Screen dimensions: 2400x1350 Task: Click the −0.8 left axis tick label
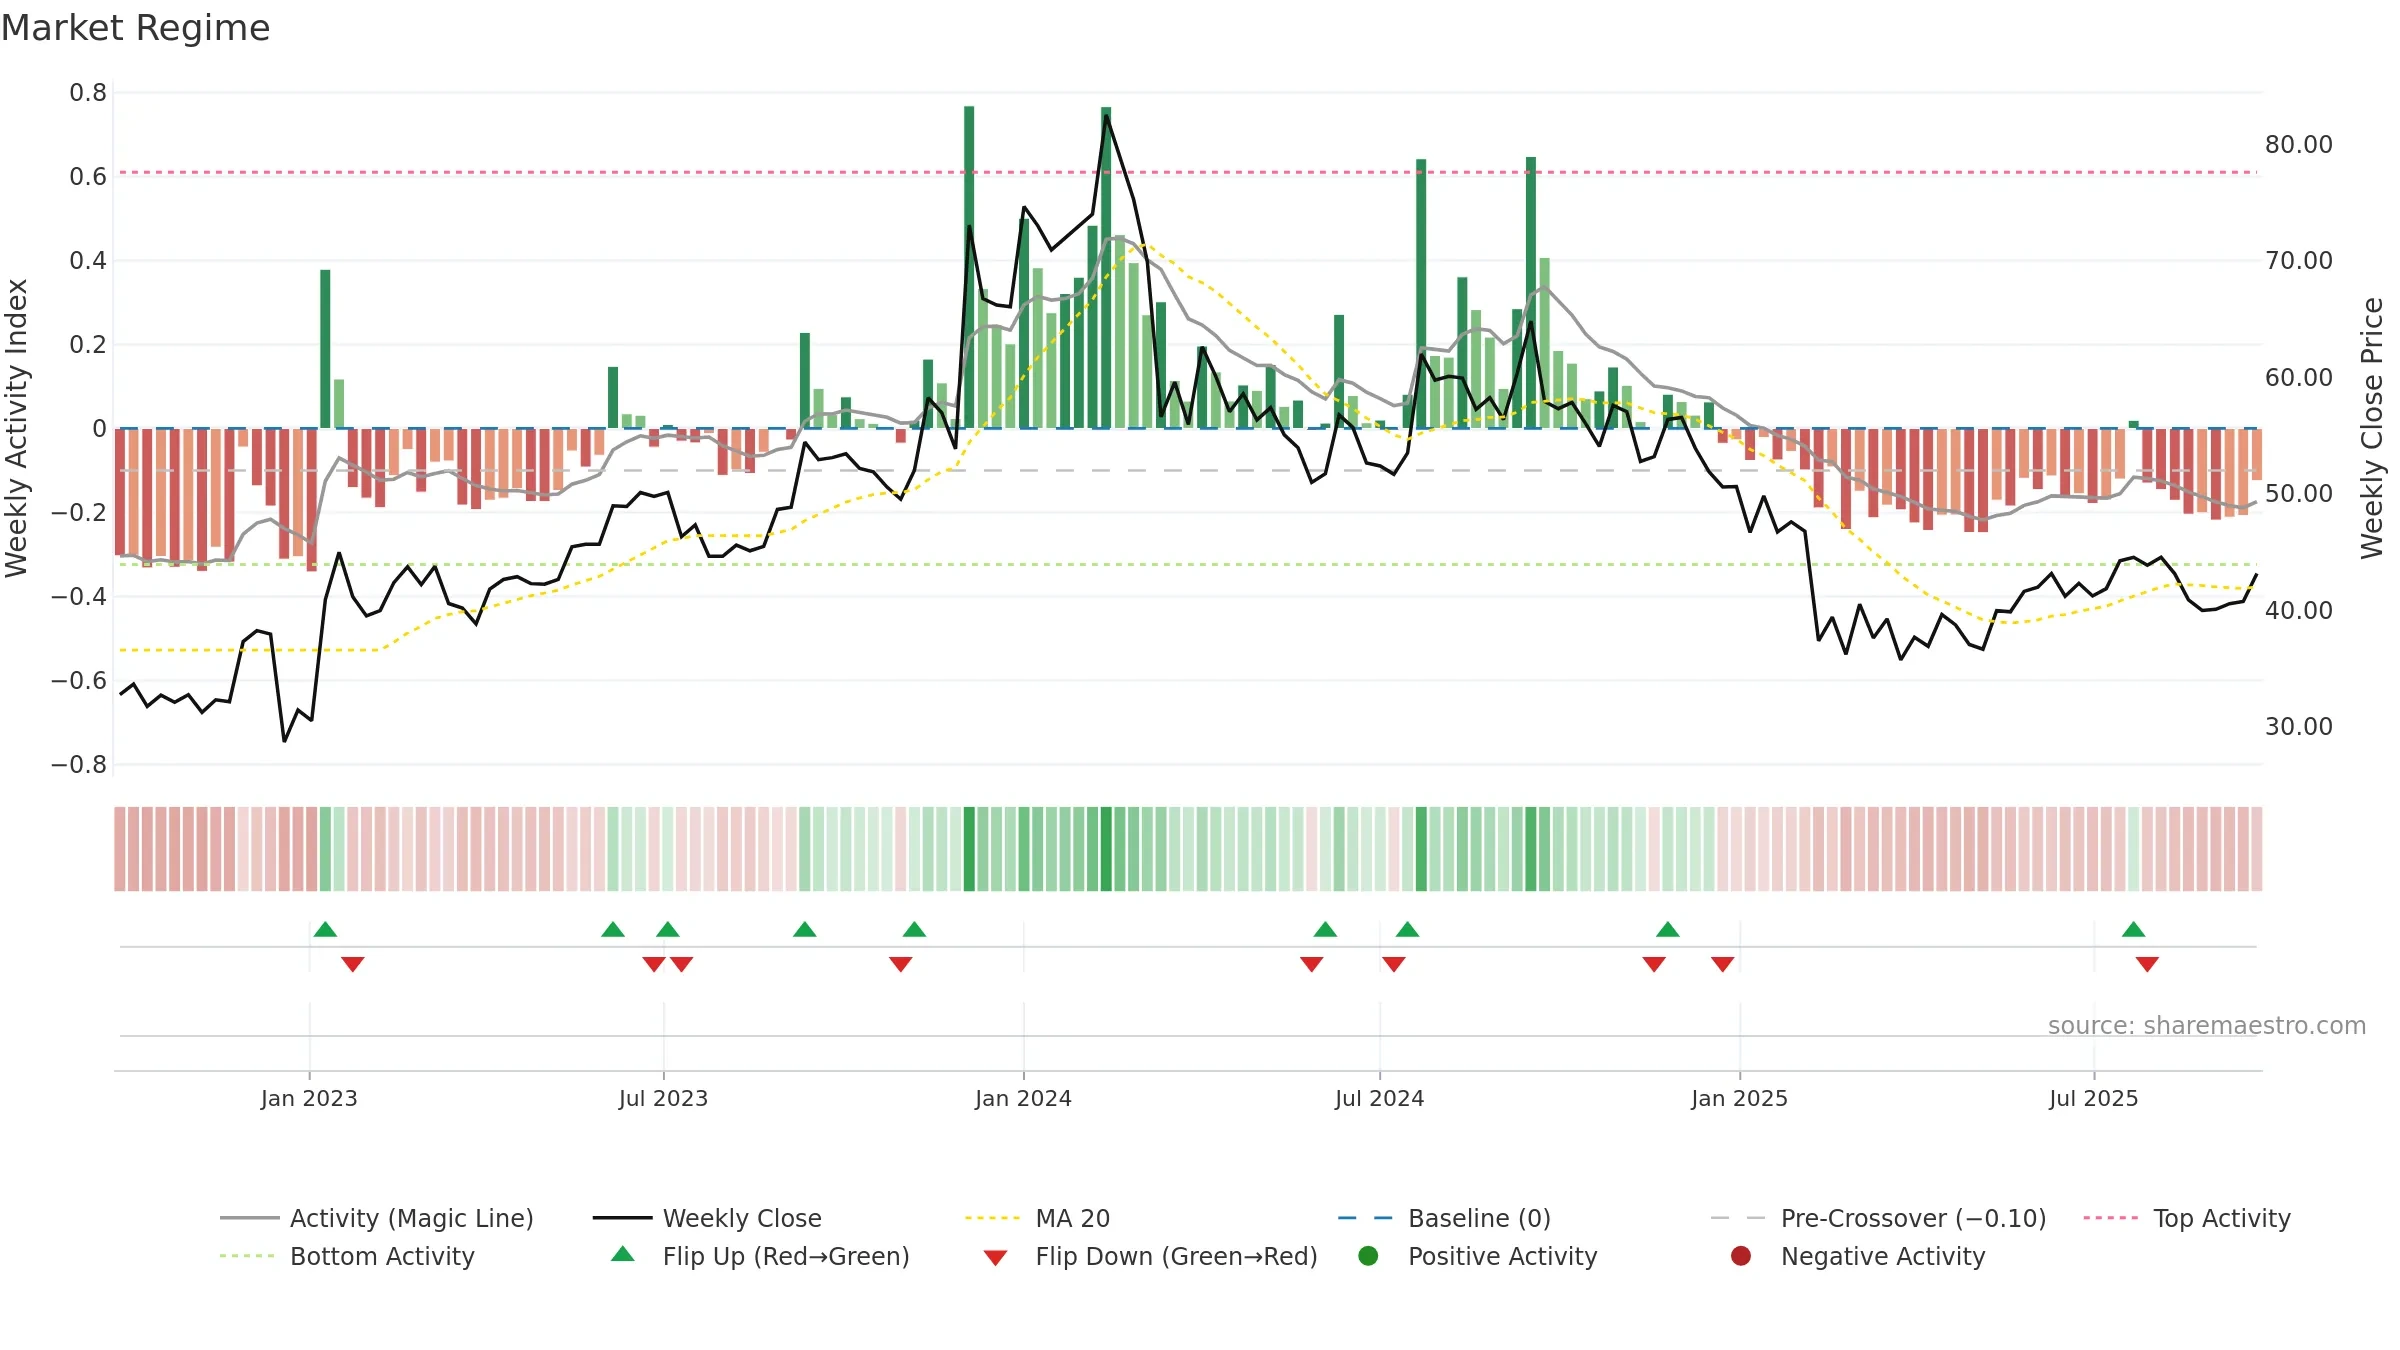point(79,765)
